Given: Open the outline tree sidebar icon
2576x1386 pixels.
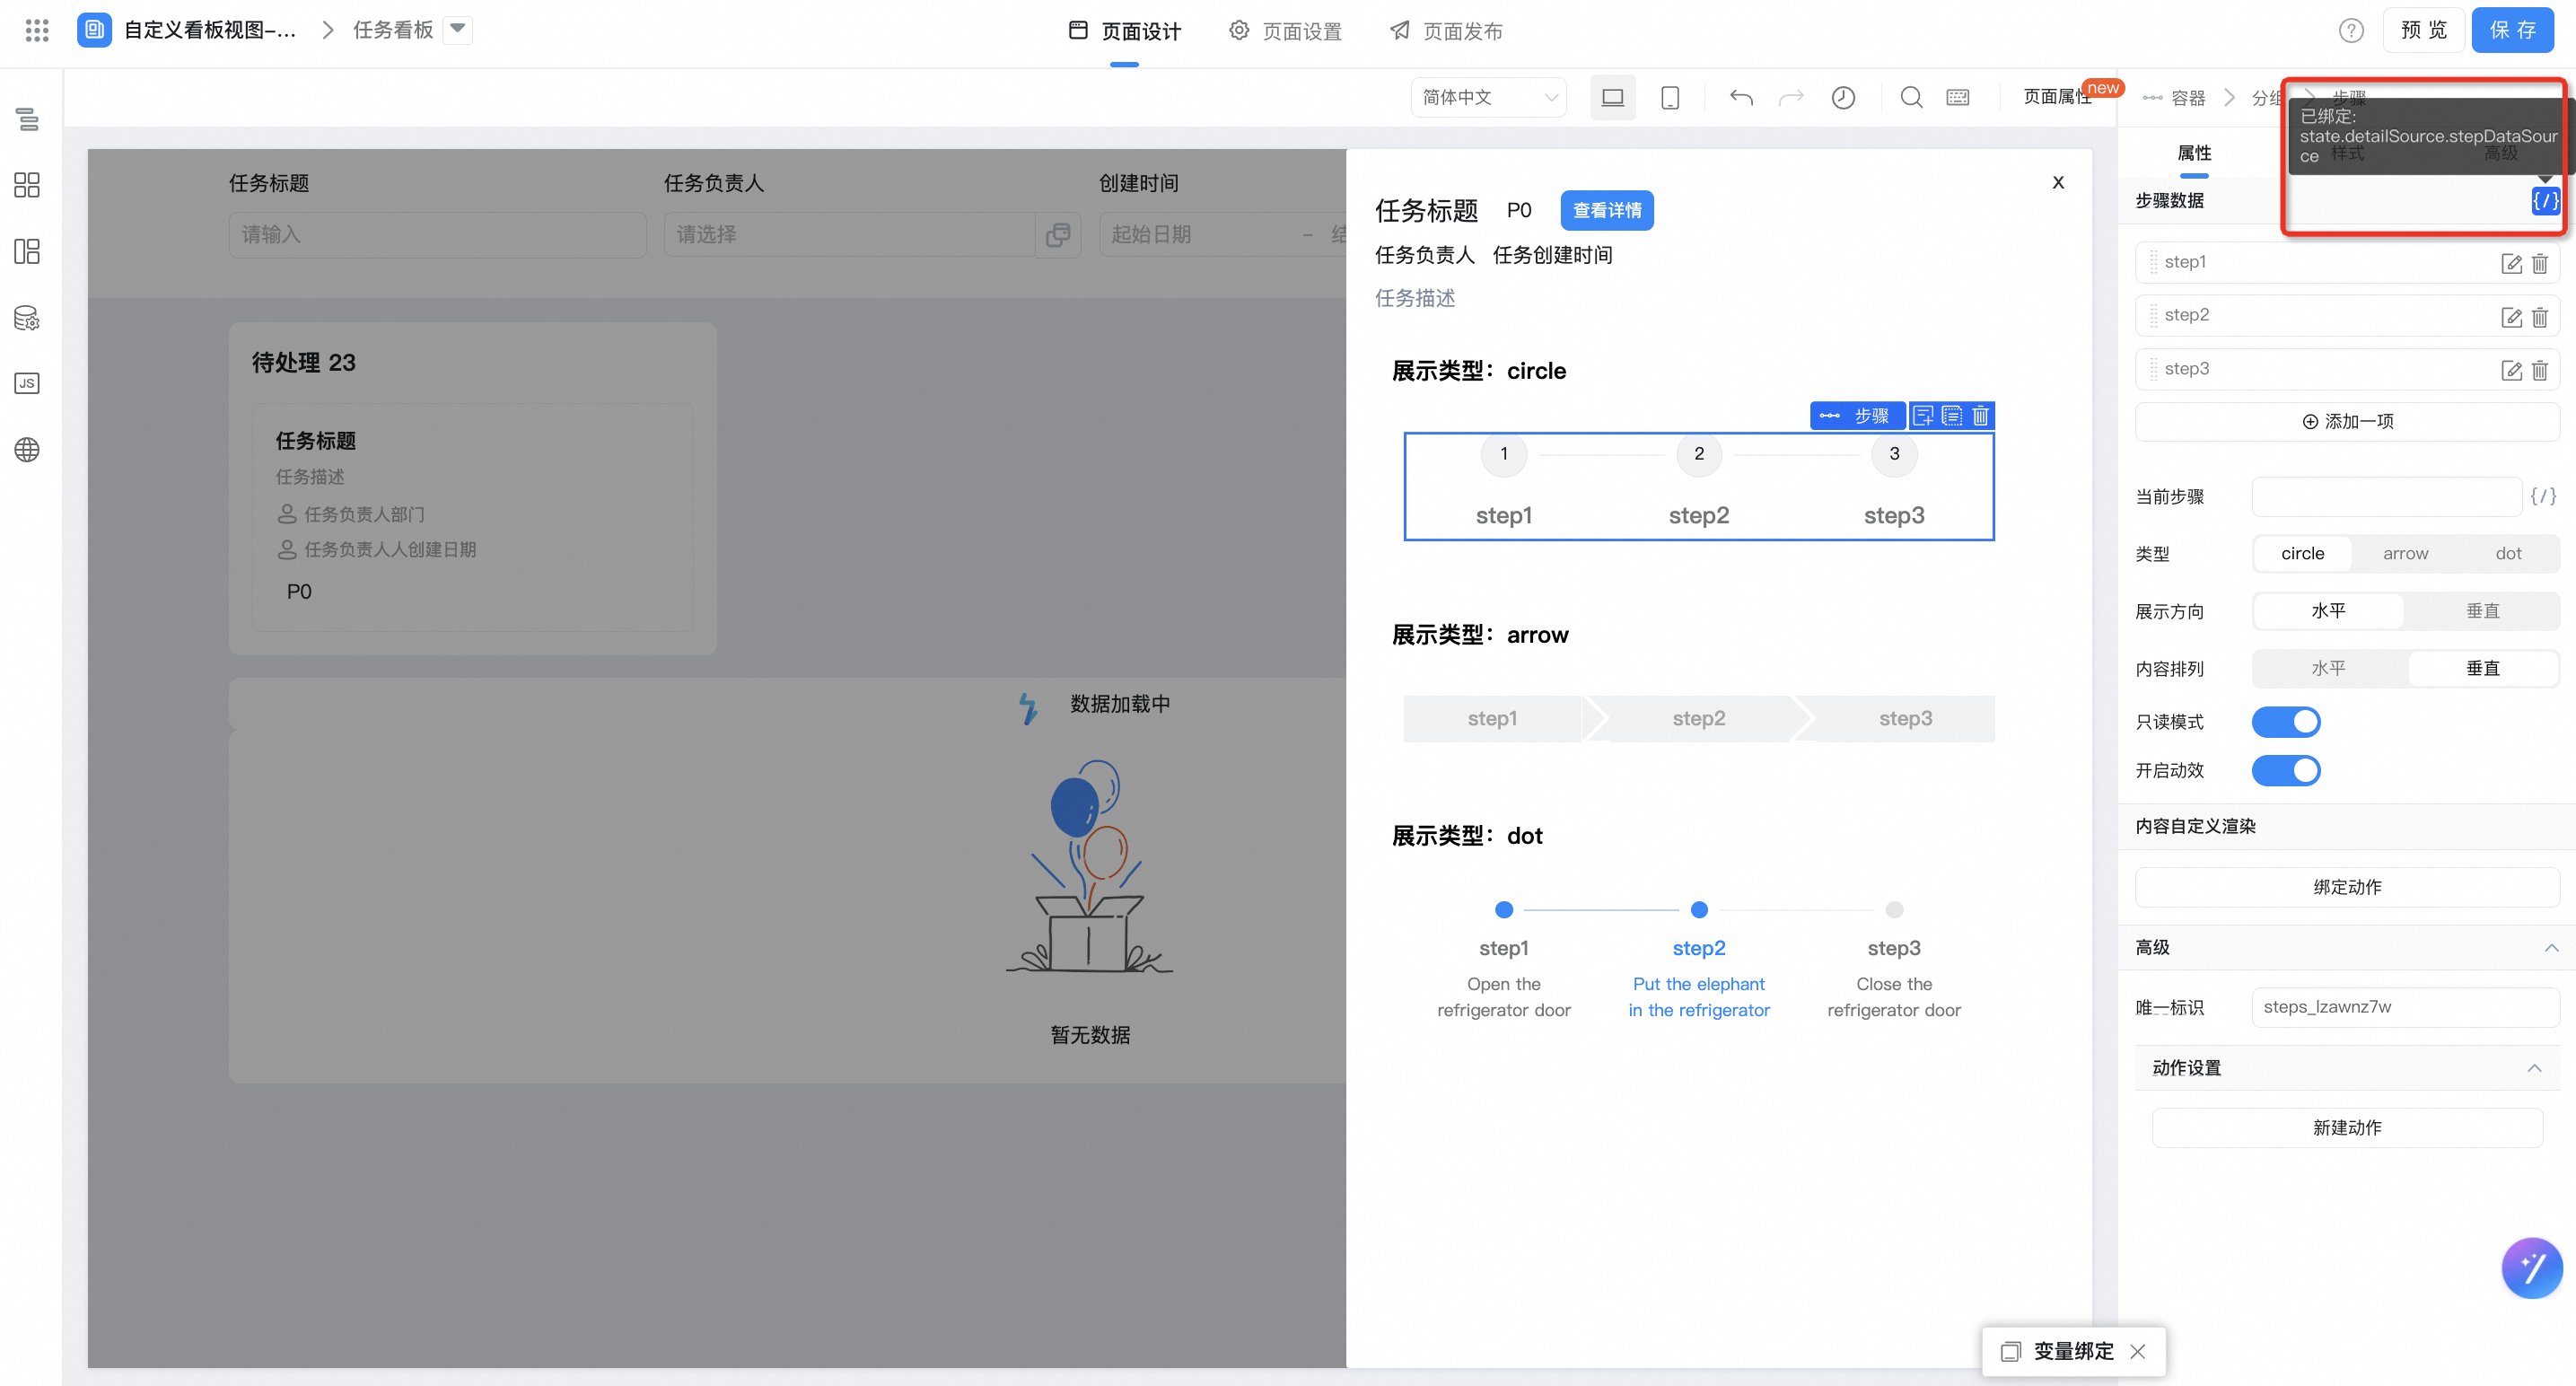Looking at the screenshot, I should click(x=27, y=119).
